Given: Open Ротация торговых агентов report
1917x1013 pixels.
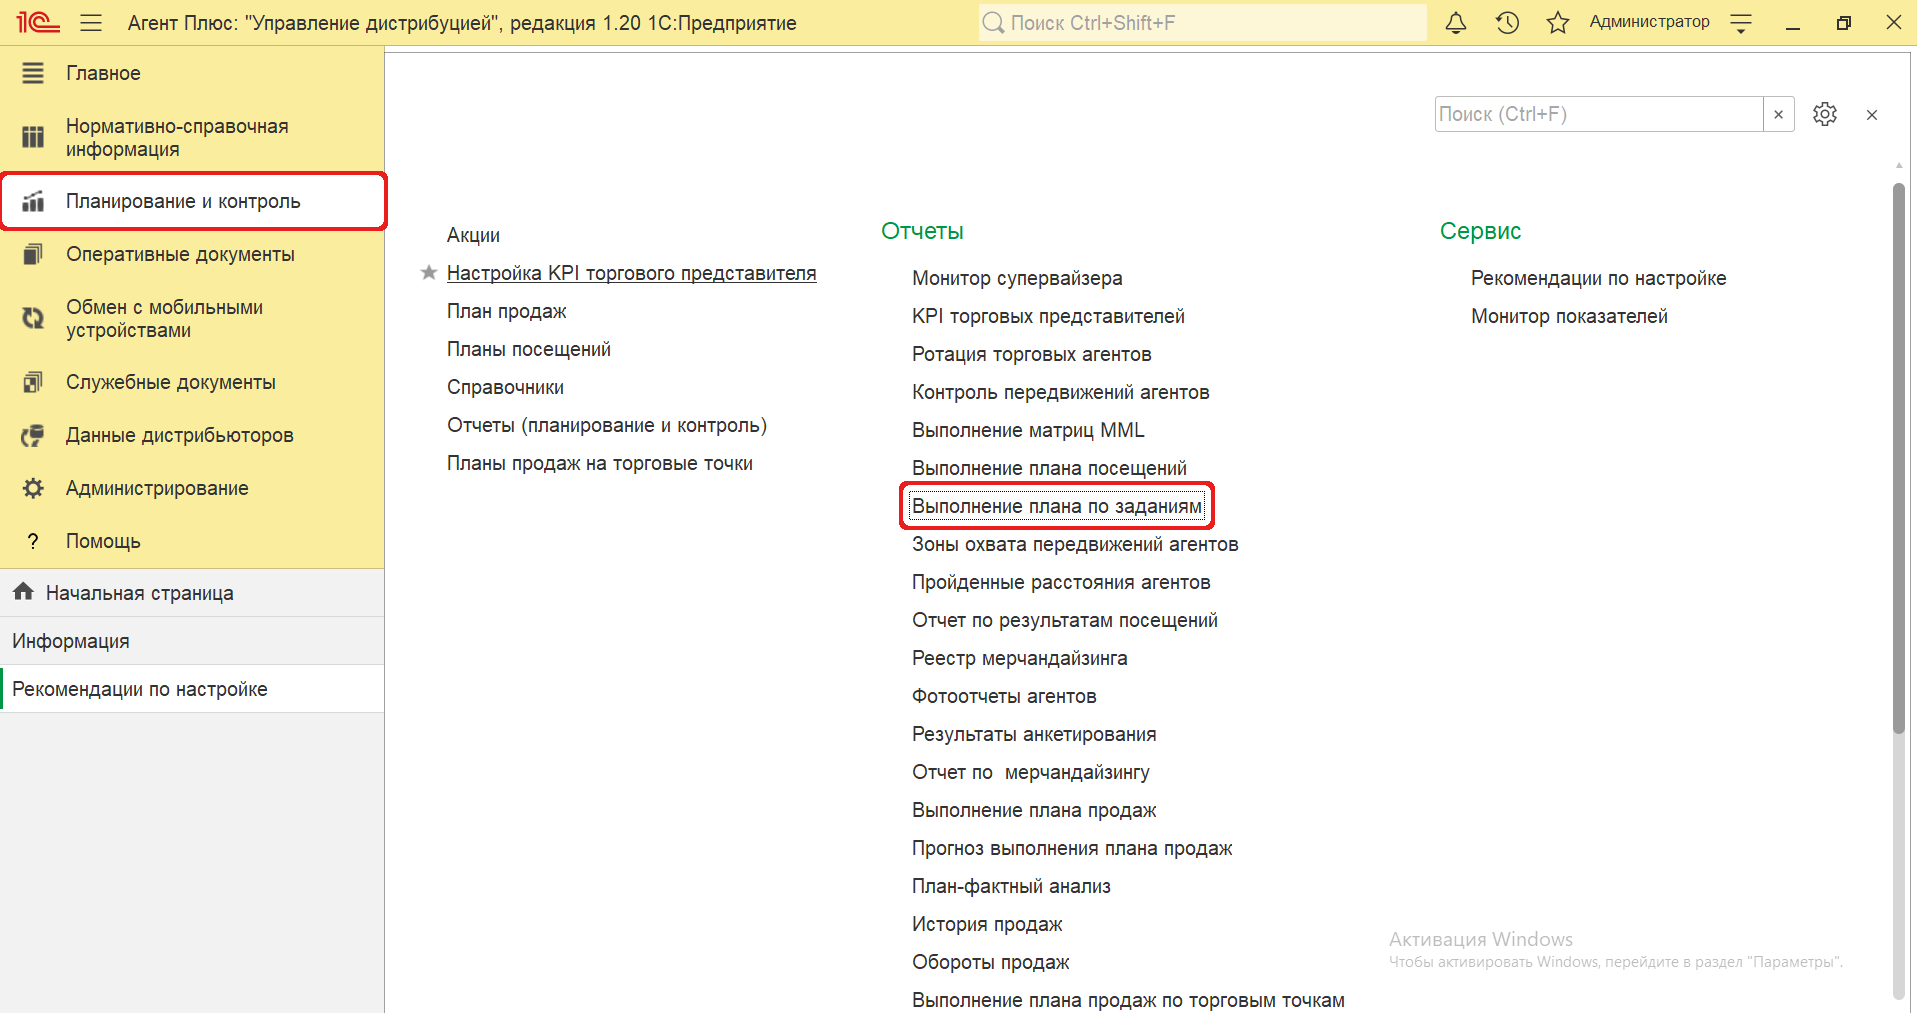Looking at the screenshot, I should point(1032,354).
